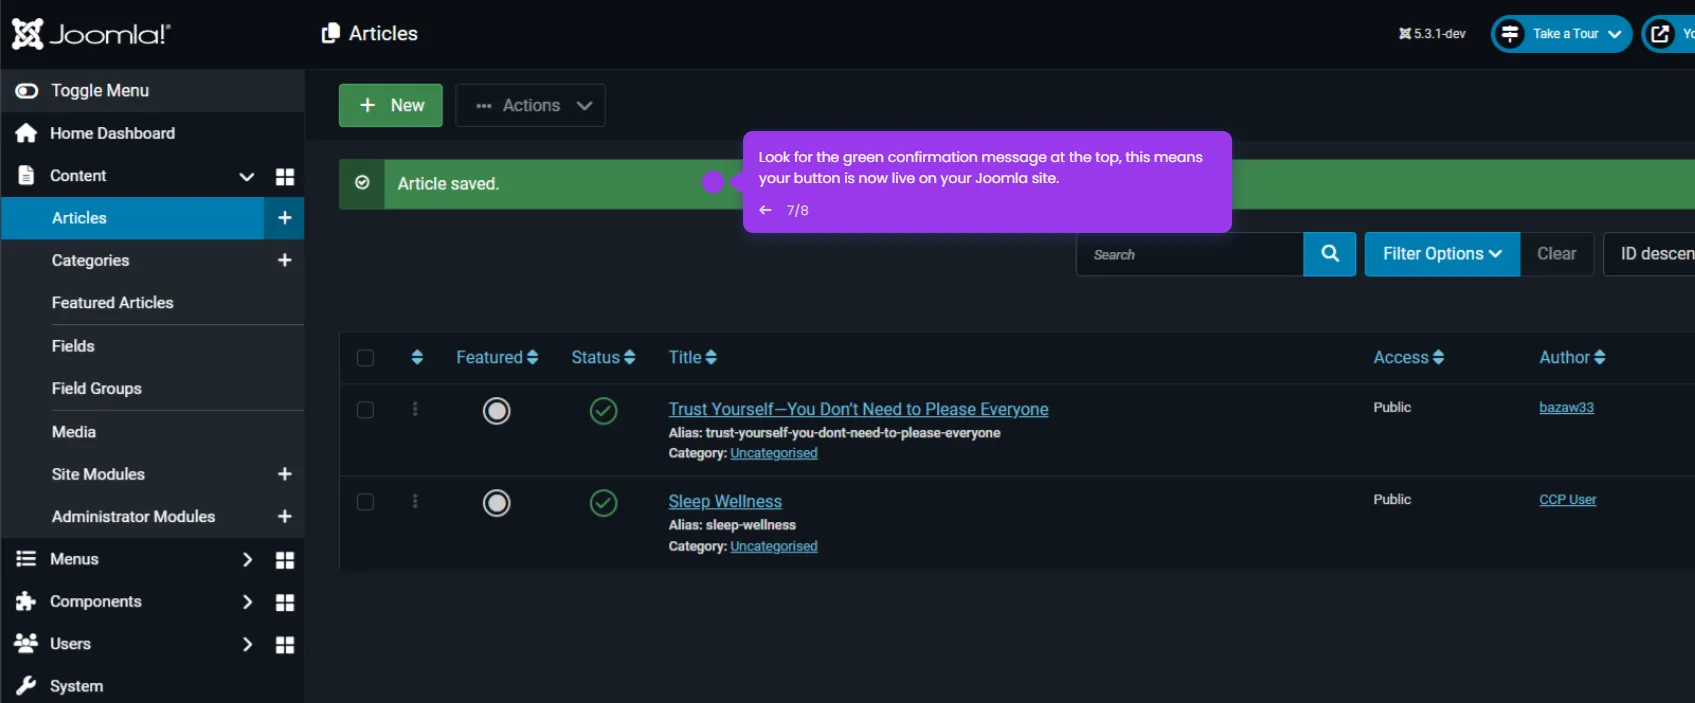The image size is (1695, 703).
Task: Toggle published status of Sleep Wellness
Action: click(603, 503)
